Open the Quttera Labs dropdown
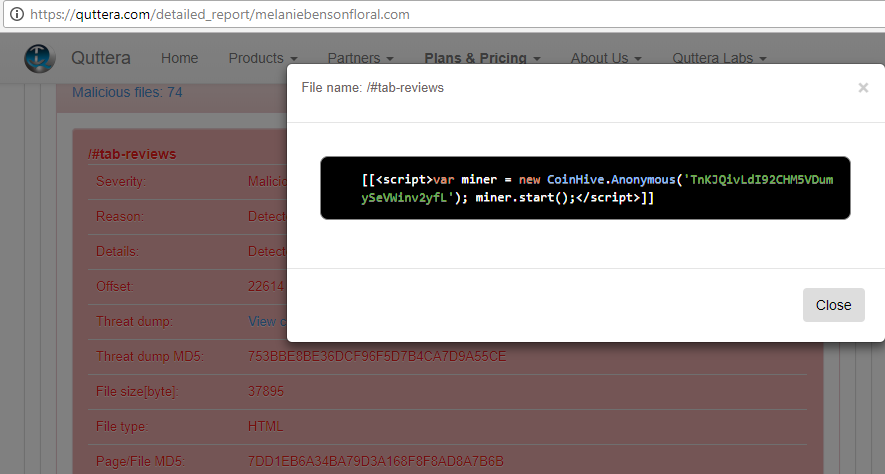 (x=719, y=58)
